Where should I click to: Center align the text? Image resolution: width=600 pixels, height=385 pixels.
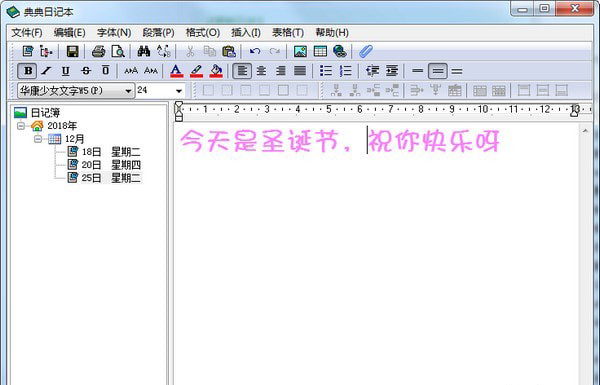tap(261, 71)
